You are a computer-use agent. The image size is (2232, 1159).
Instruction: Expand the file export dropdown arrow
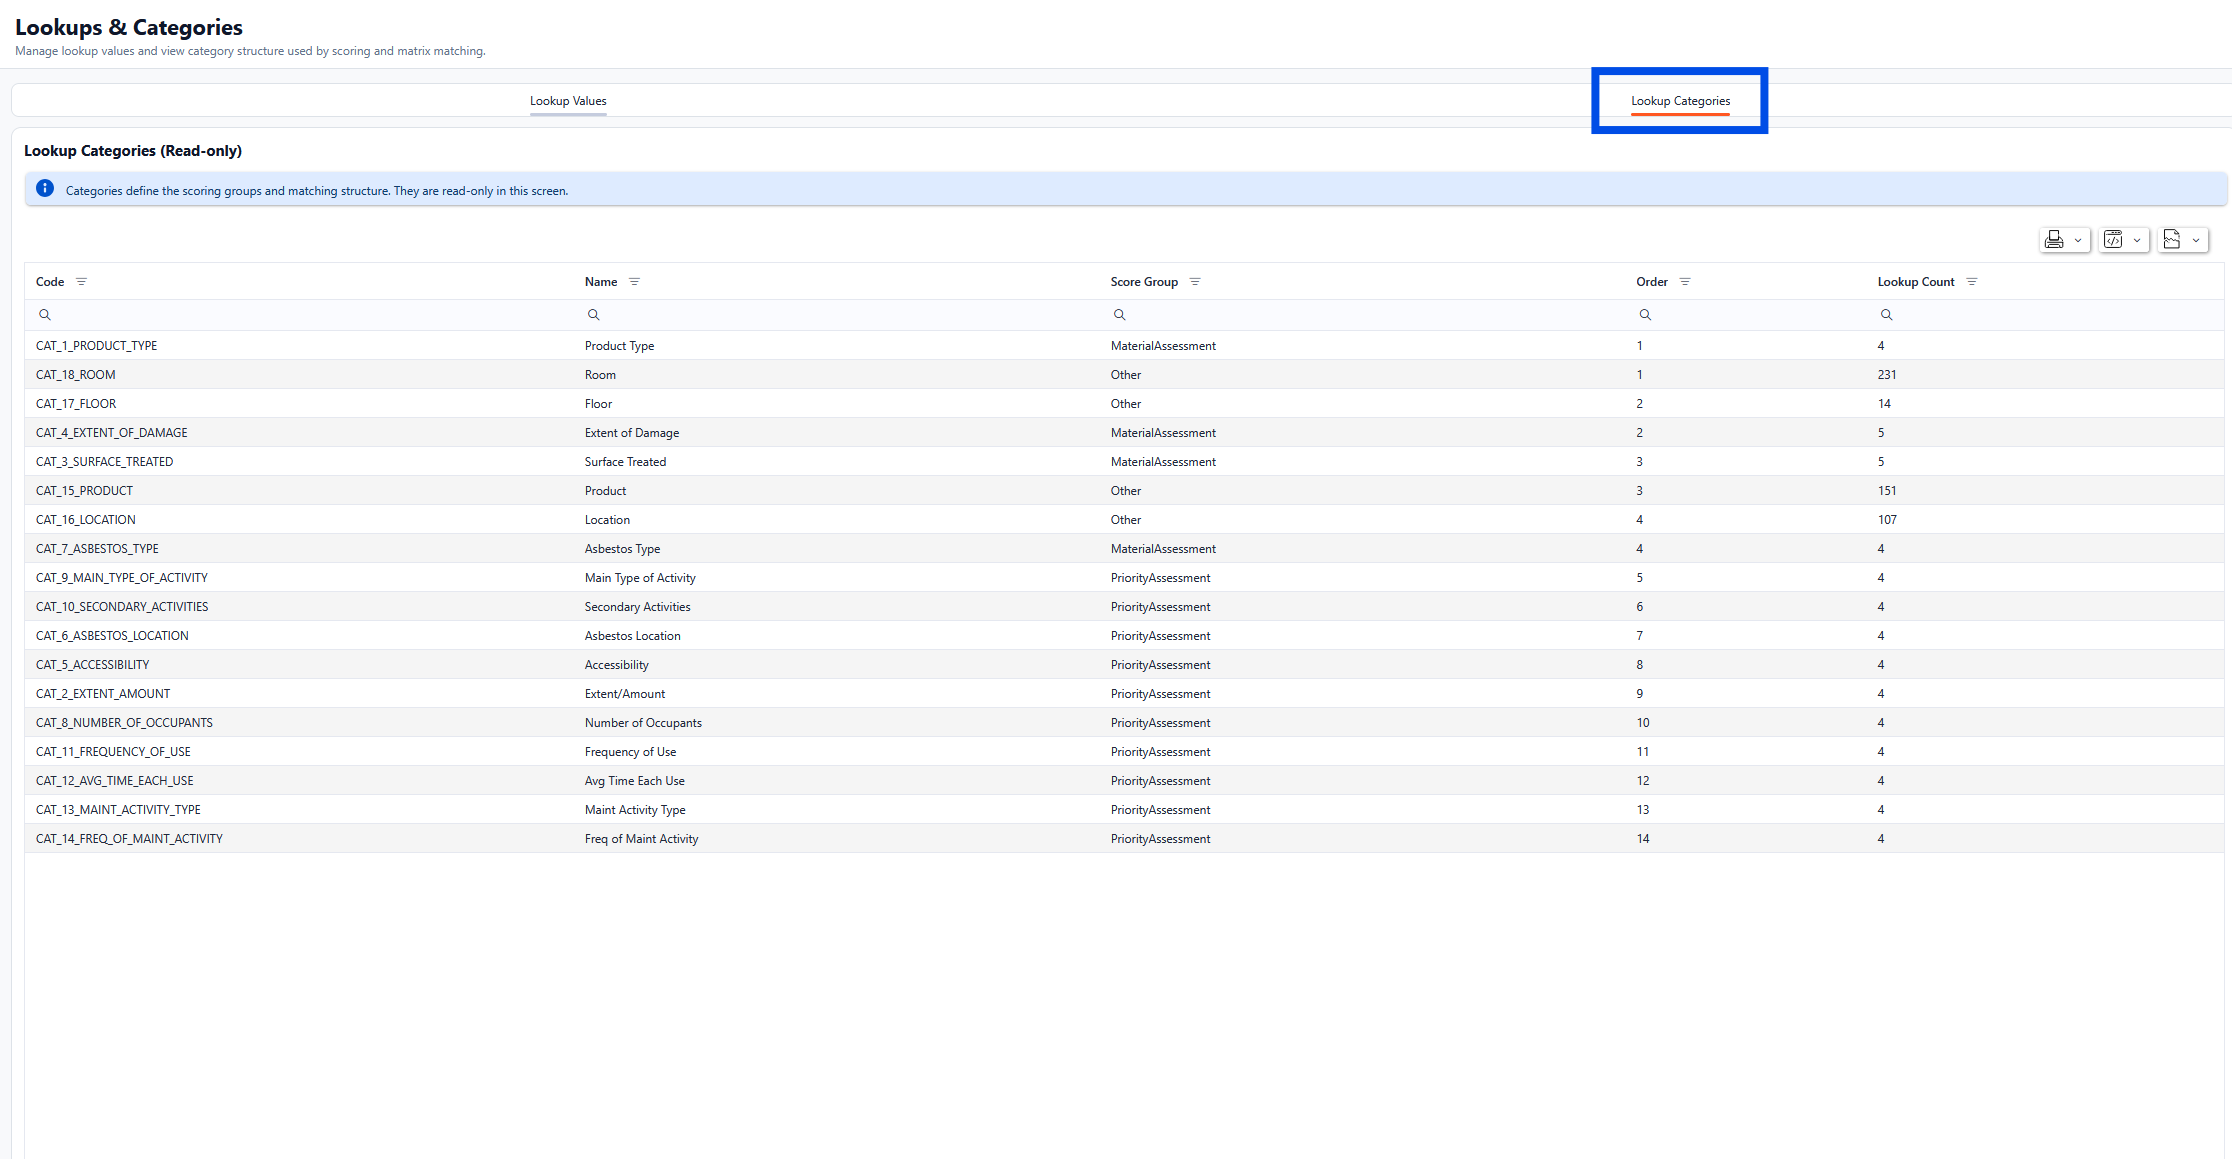[x=2196, y=240]
